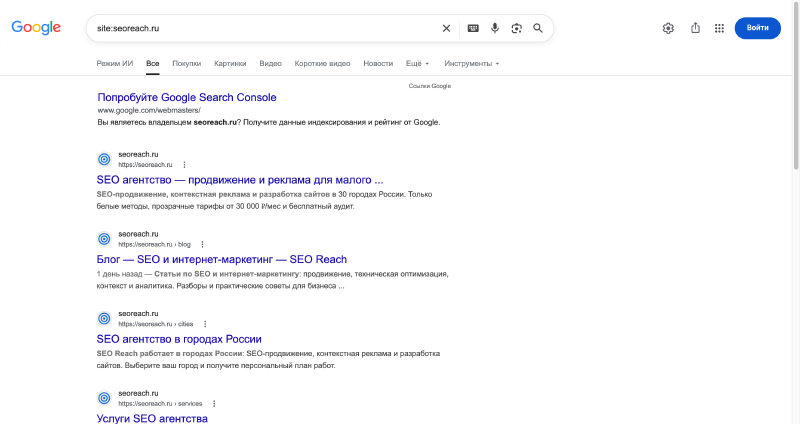The width and height of the screenshot is (800, 424).
Task: Click the https://seoreach.ru › blog breadcrumb
Action: (x=154, y=244)
